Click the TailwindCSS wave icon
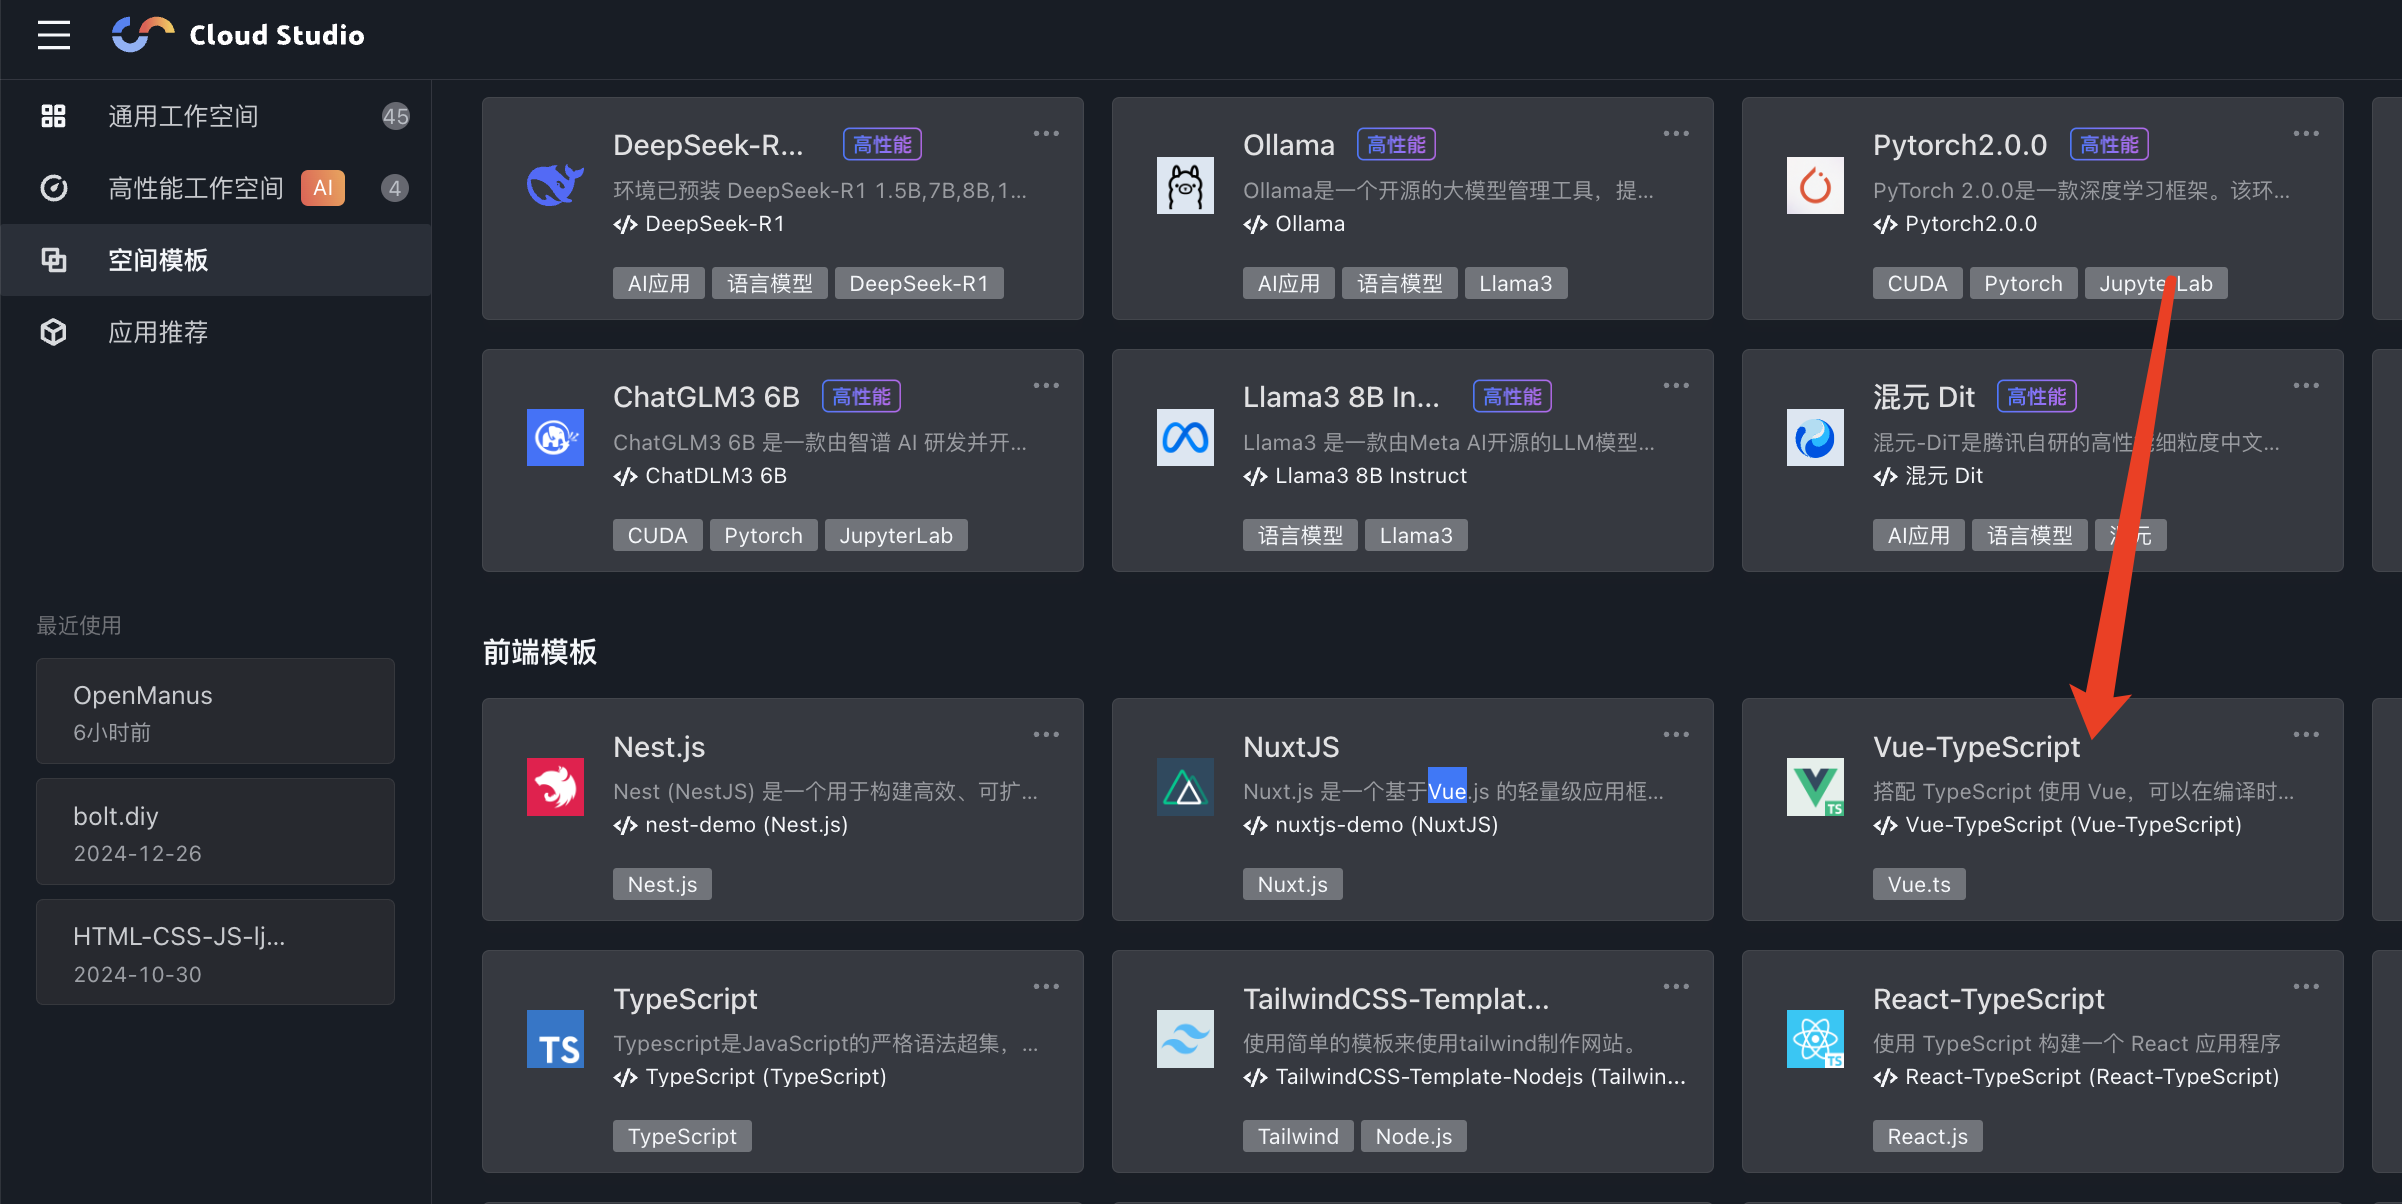2402x1204 pixels. point(1185,1038)
